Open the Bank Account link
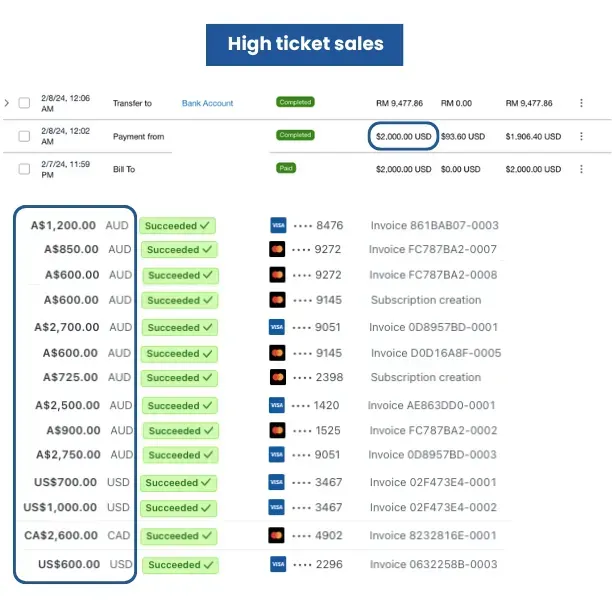The image size is (612, 604). [207, 103]
